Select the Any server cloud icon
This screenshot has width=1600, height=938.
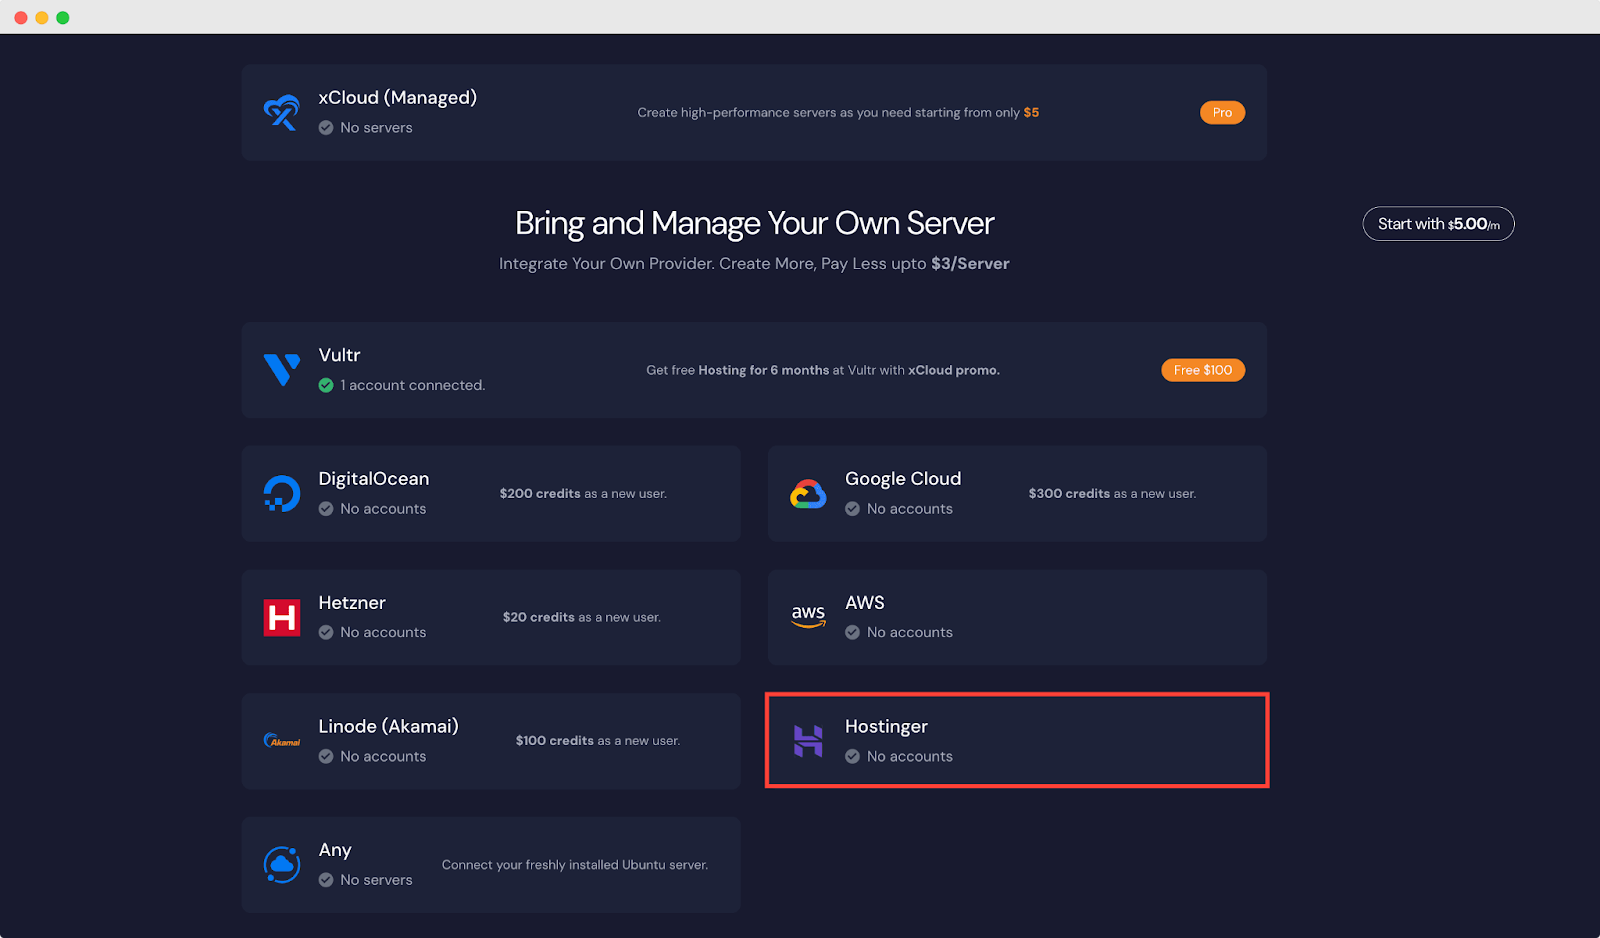point(281,864)
